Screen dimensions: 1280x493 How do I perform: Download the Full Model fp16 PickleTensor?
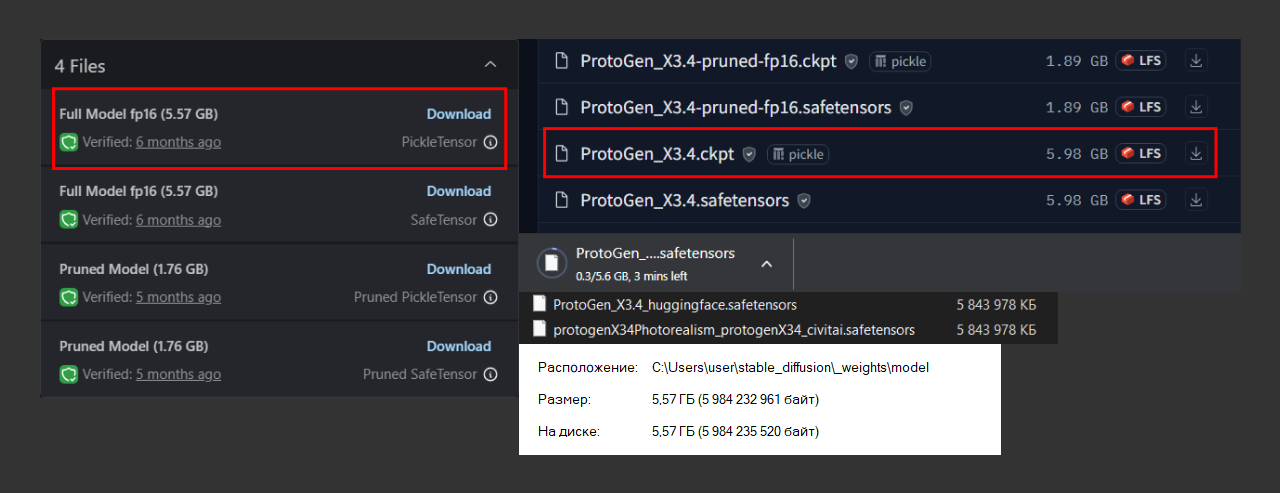point(458,114)
